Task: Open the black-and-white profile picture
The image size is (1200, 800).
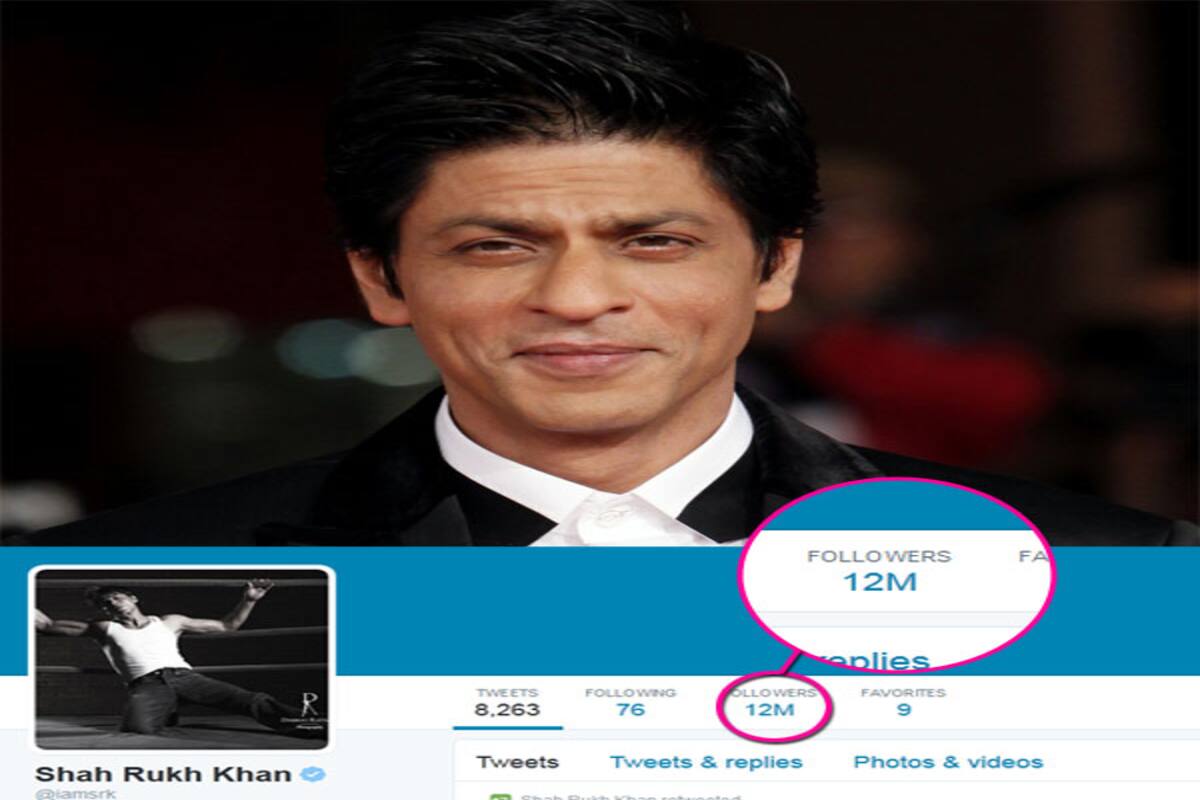Action: (182, 657)
